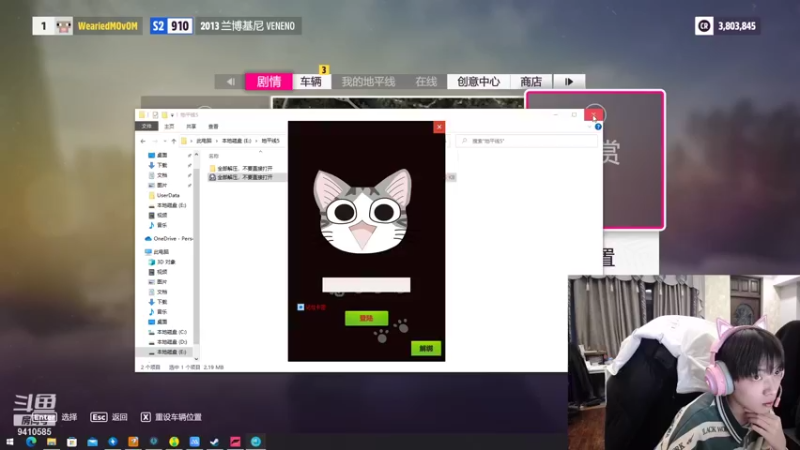This screenshot has width=800, height=450.
Task: Click the green 解绑 unbind button
Action: tap(426, 348)
